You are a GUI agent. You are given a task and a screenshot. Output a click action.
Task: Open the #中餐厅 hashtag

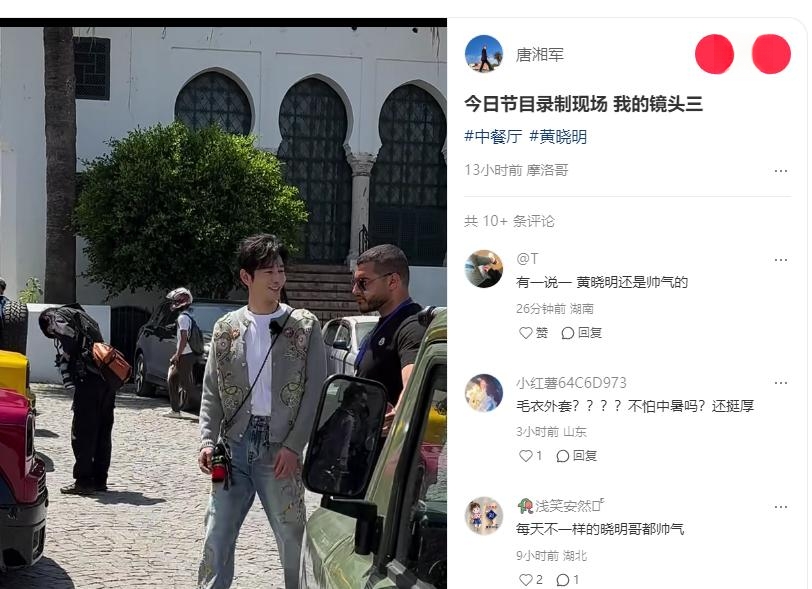point(493,137)
